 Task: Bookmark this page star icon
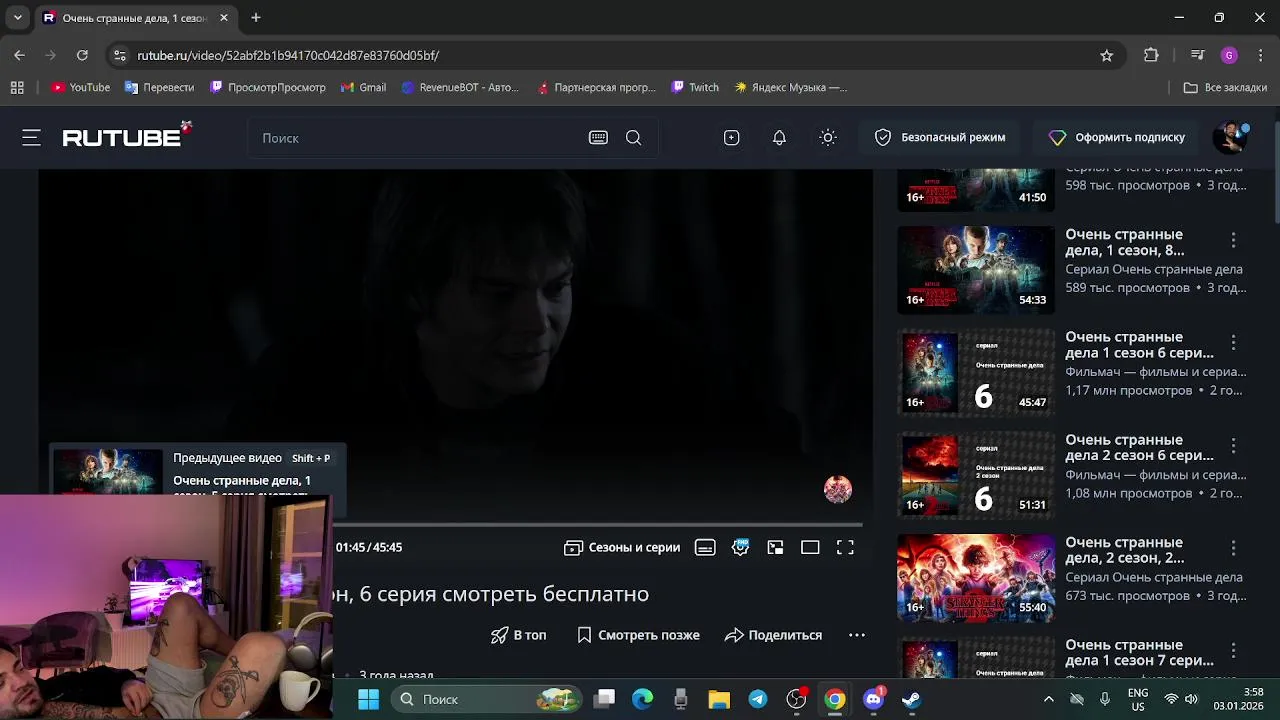pos(1106,55)
